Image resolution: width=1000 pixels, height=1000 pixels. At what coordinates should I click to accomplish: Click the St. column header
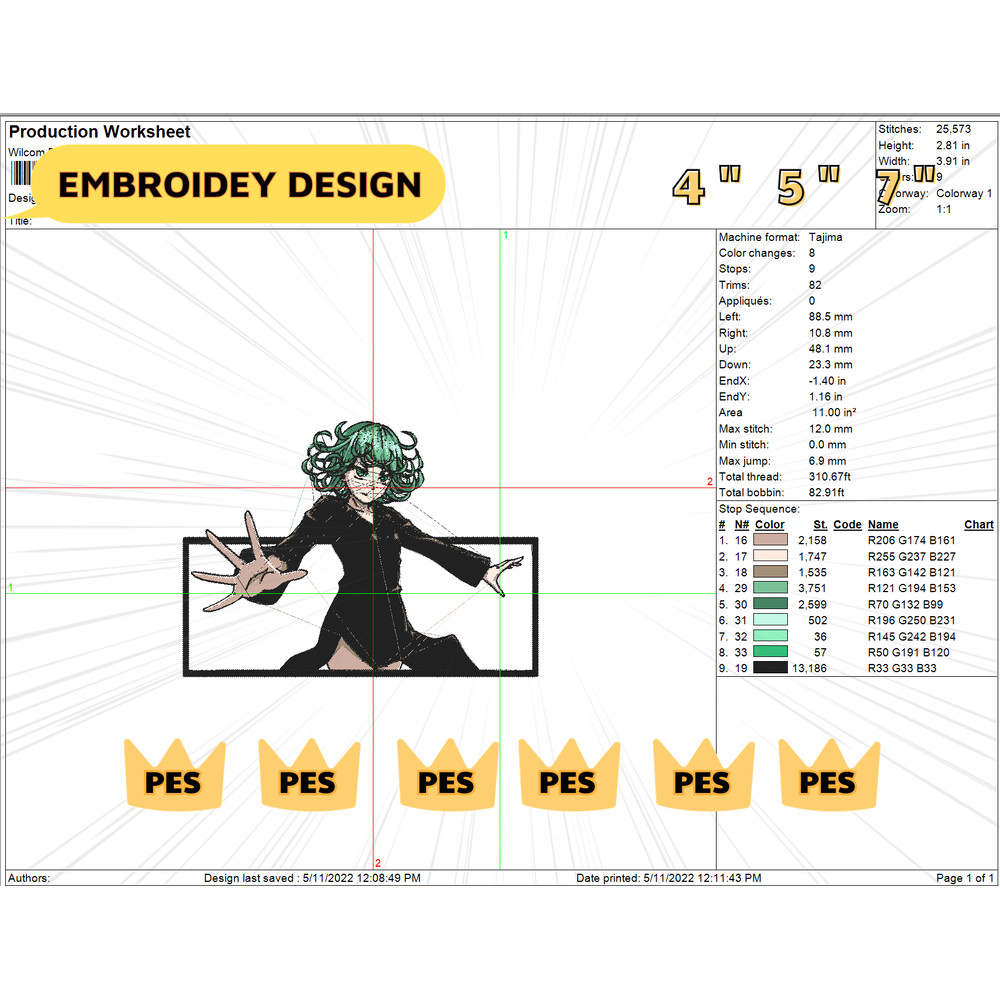820,524
